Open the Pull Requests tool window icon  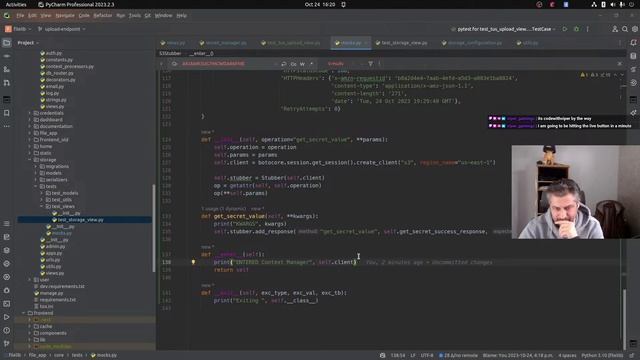pos(7,83)
